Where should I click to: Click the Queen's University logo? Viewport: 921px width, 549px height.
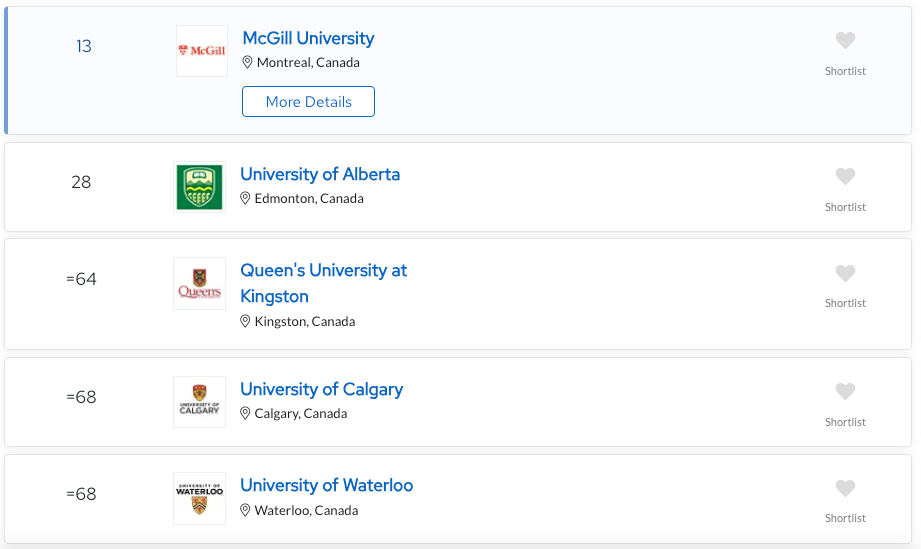pyautogui.click(x=200, y=284)
